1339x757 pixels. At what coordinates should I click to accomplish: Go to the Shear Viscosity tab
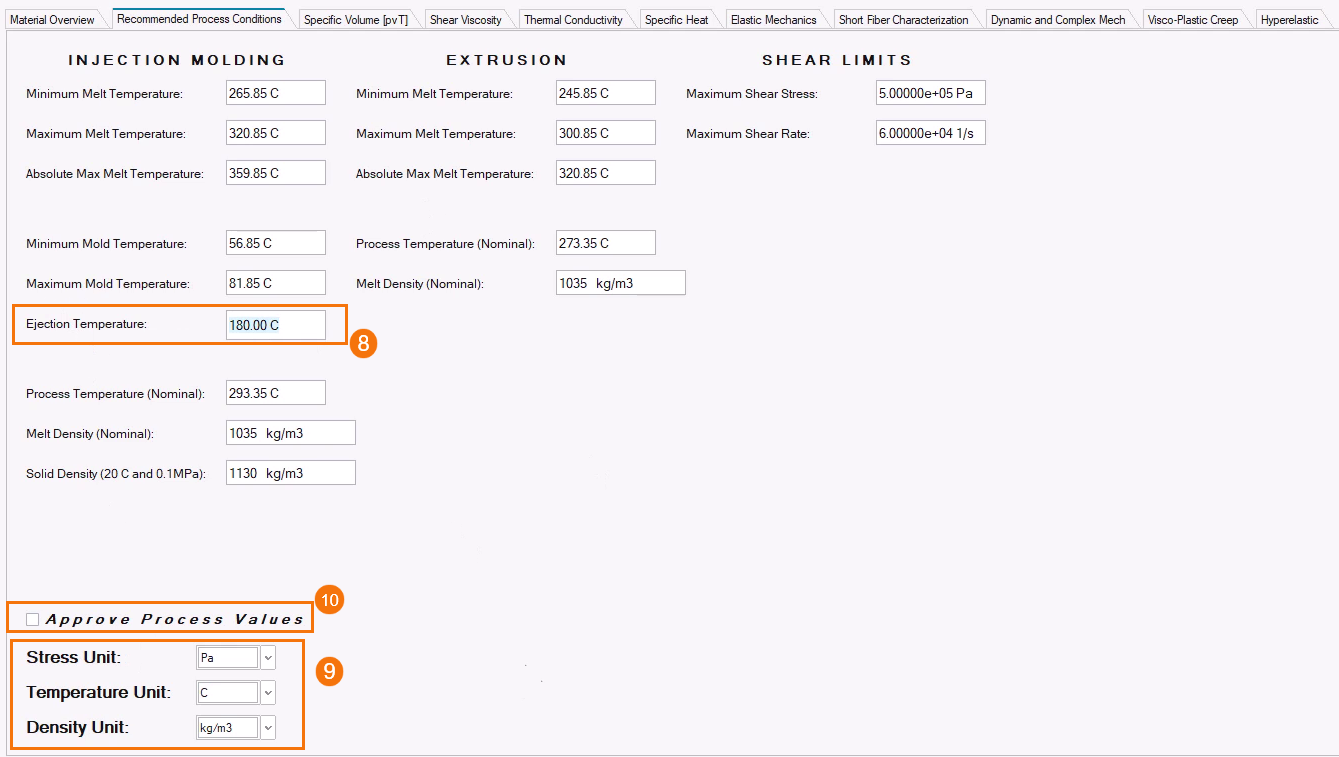pyautogui.click(x=466, y=20)
